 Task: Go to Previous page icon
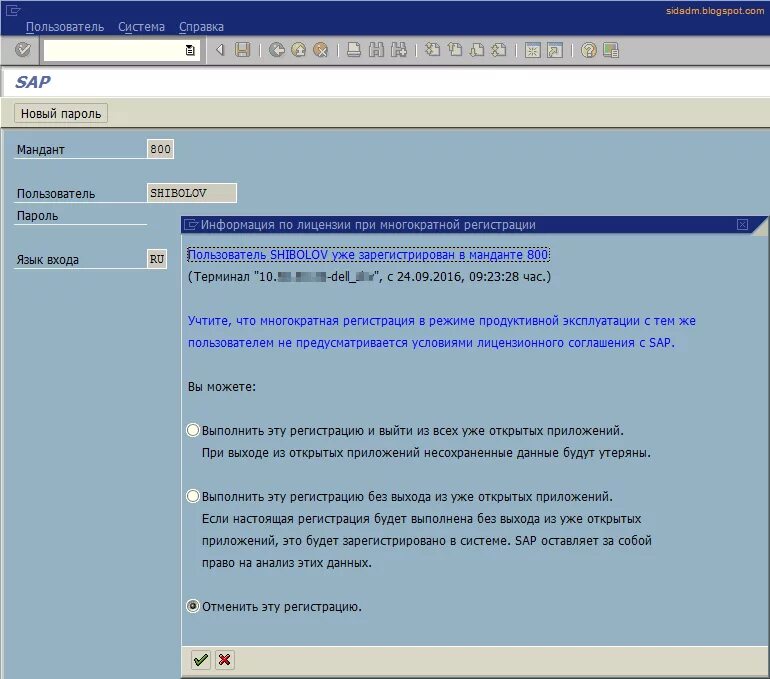(x=455, y=50)
